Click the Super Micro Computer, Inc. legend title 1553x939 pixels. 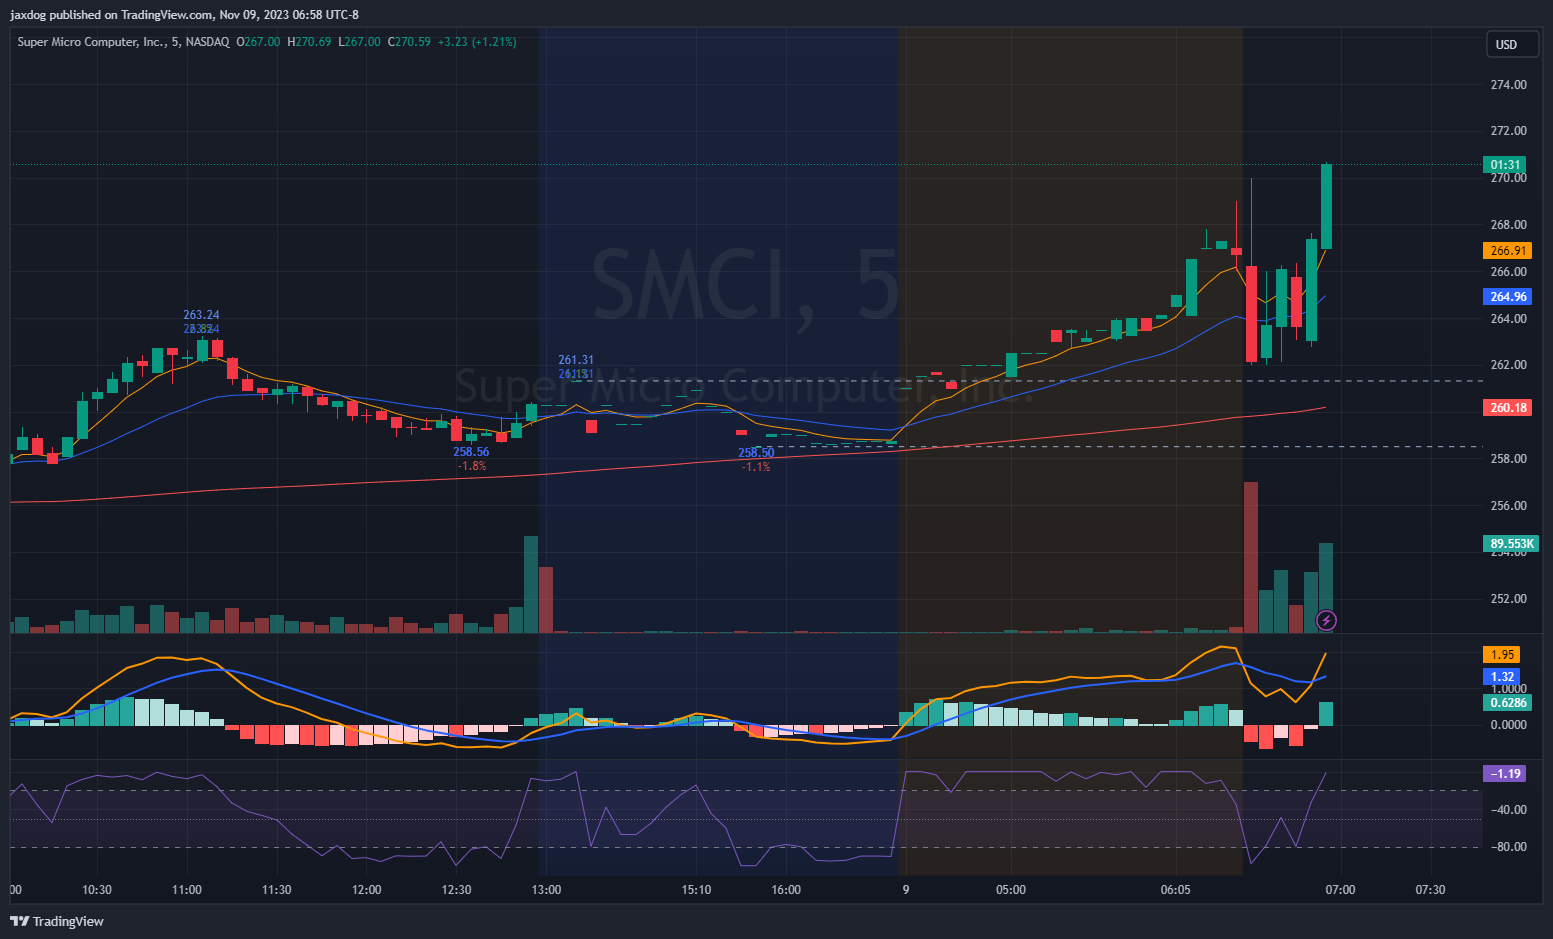(x=91, y=42)
